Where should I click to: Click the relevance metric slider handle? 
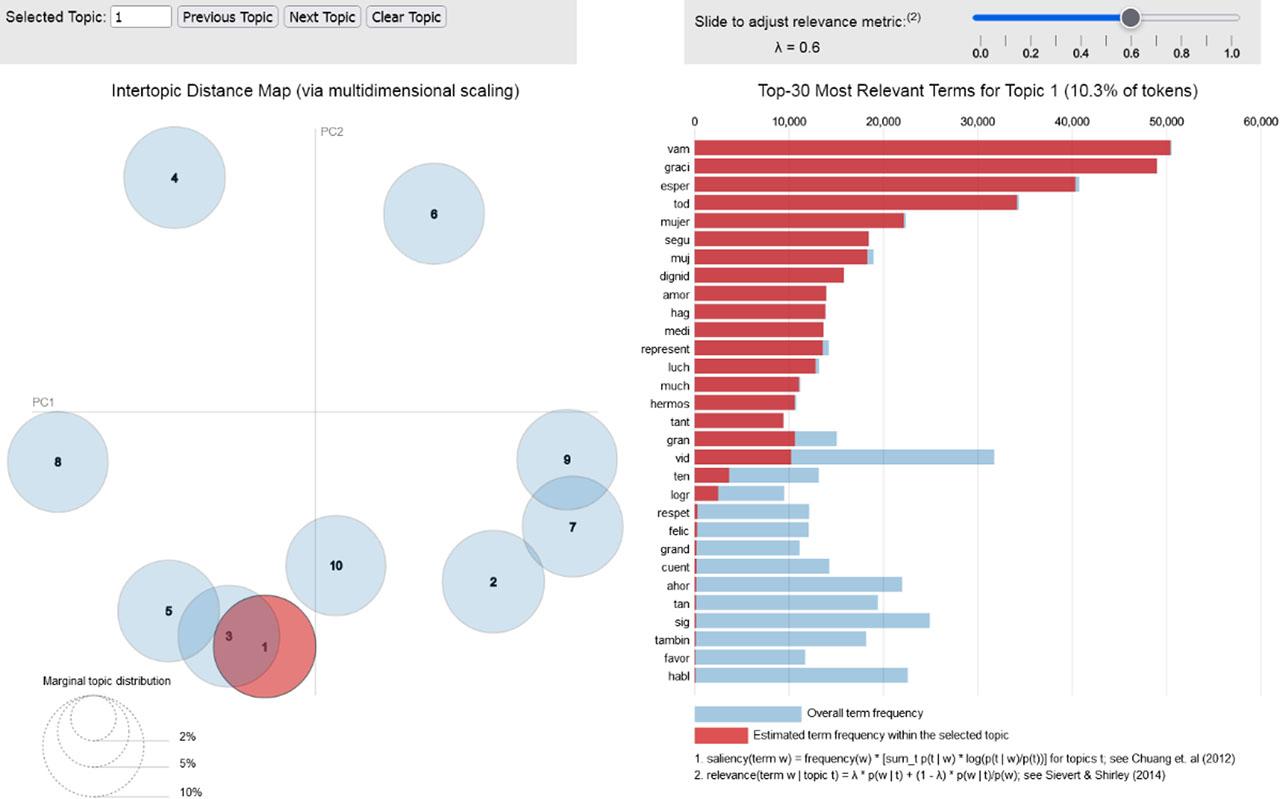pyautogui.click(x=1131, y=17)
